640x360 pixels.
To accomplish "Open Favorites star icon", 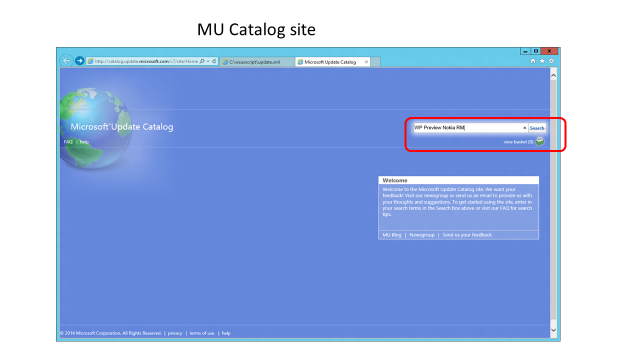I will (x=542, y=61).
